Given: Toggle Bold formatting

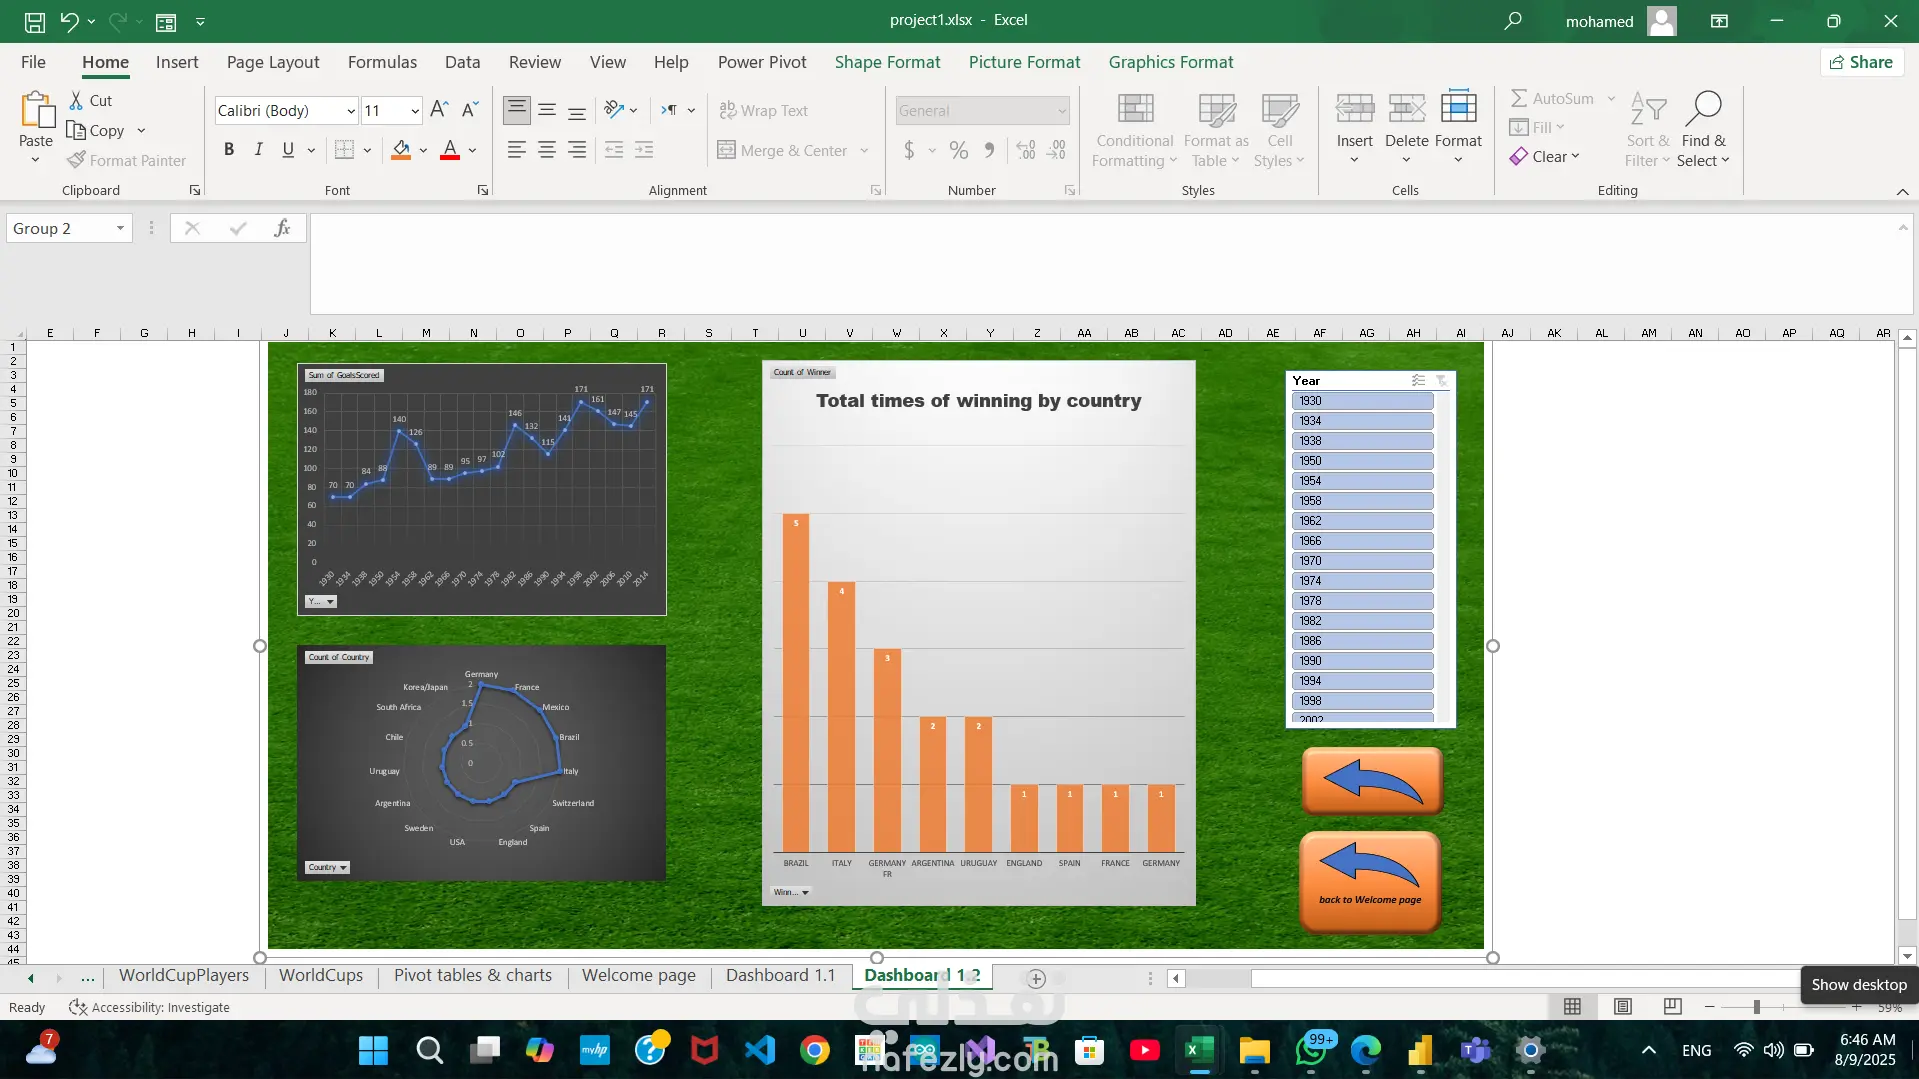Looking at the screenshot, I should (x=229, y=150).
